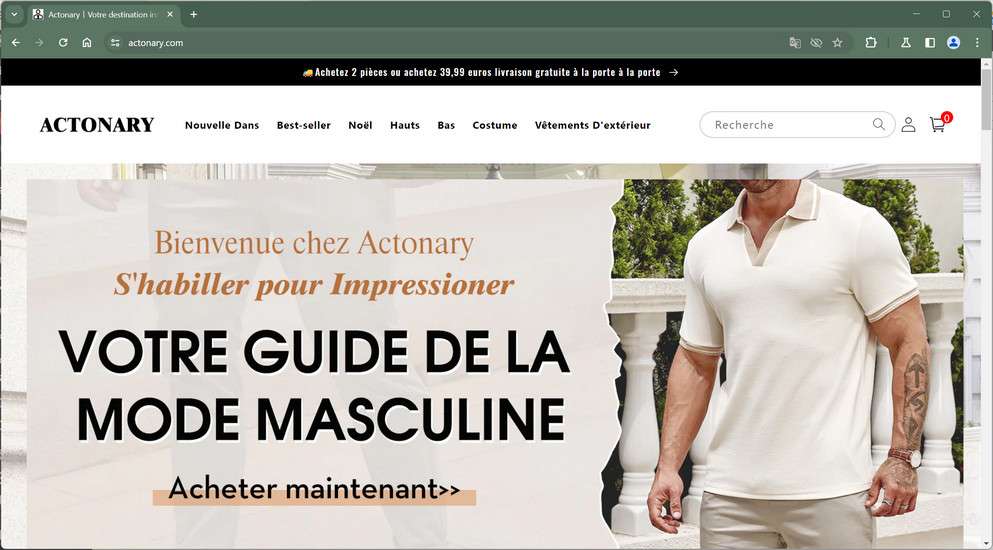Viewport: 993px width, 550px height.
Task: Open the Best-seller menu item
Action: (x=303, y=125)
